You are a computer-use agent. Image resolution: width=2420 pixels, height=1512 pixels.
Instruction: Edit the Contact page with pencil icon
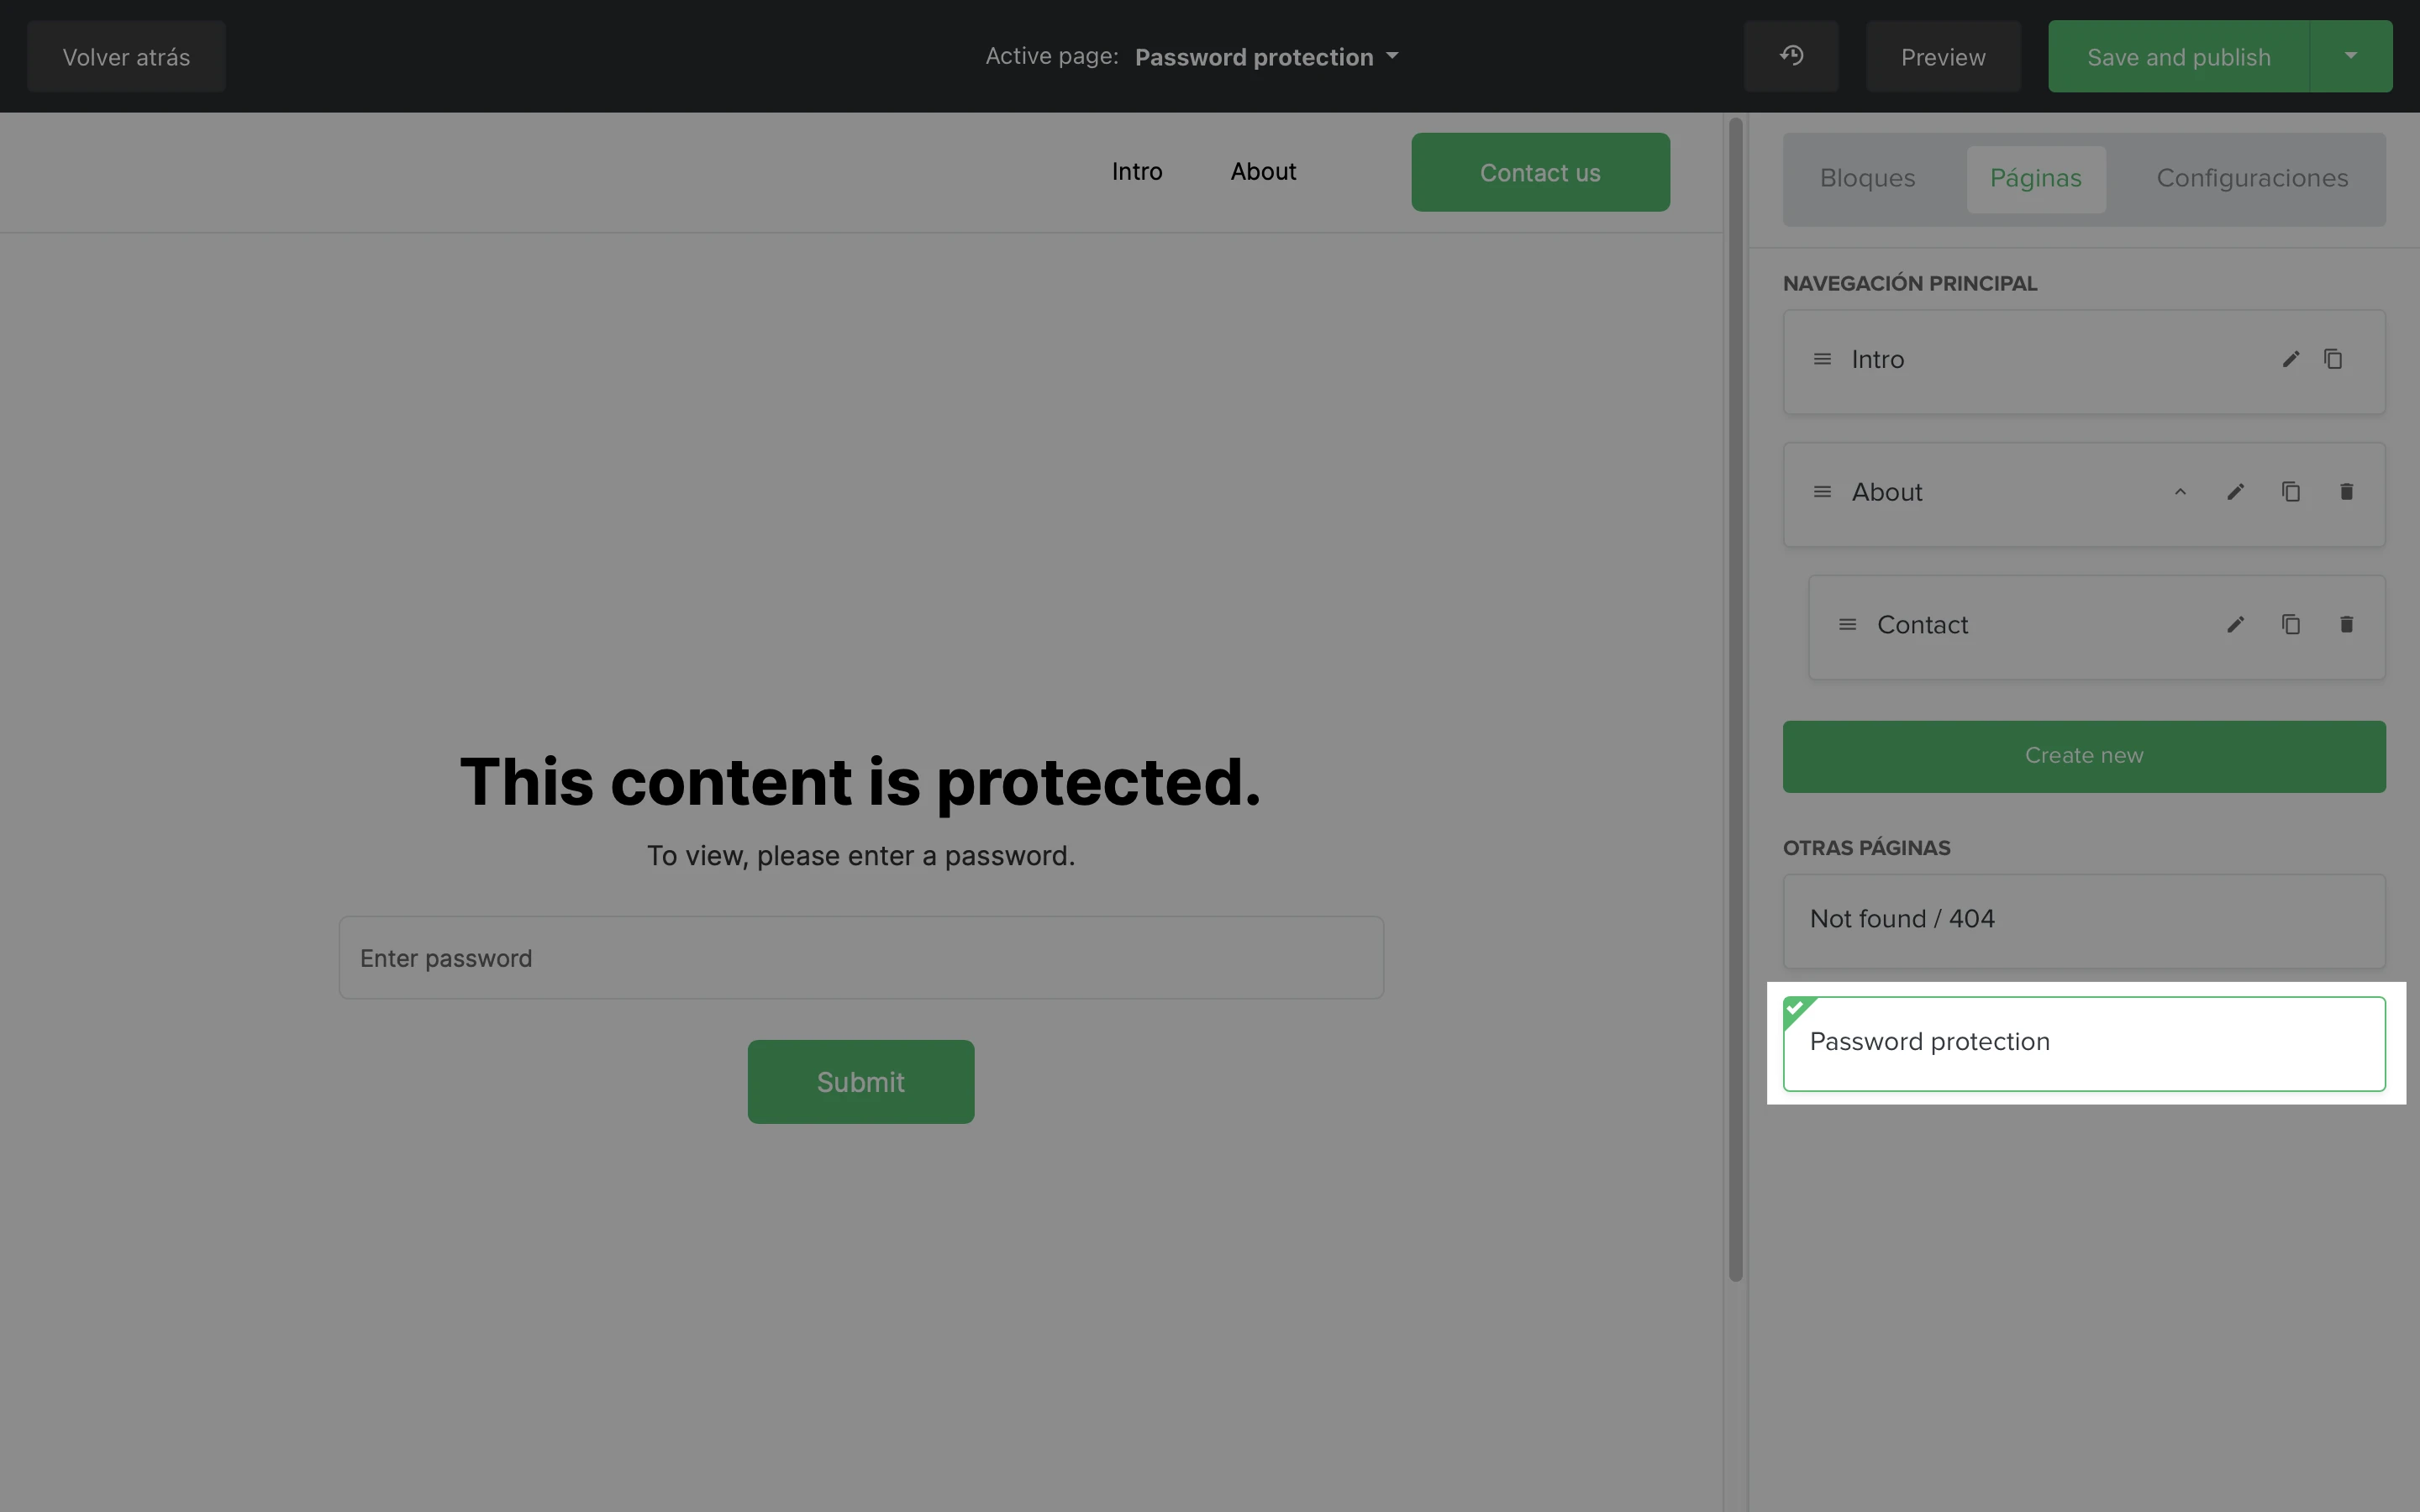click(2236, 625)
